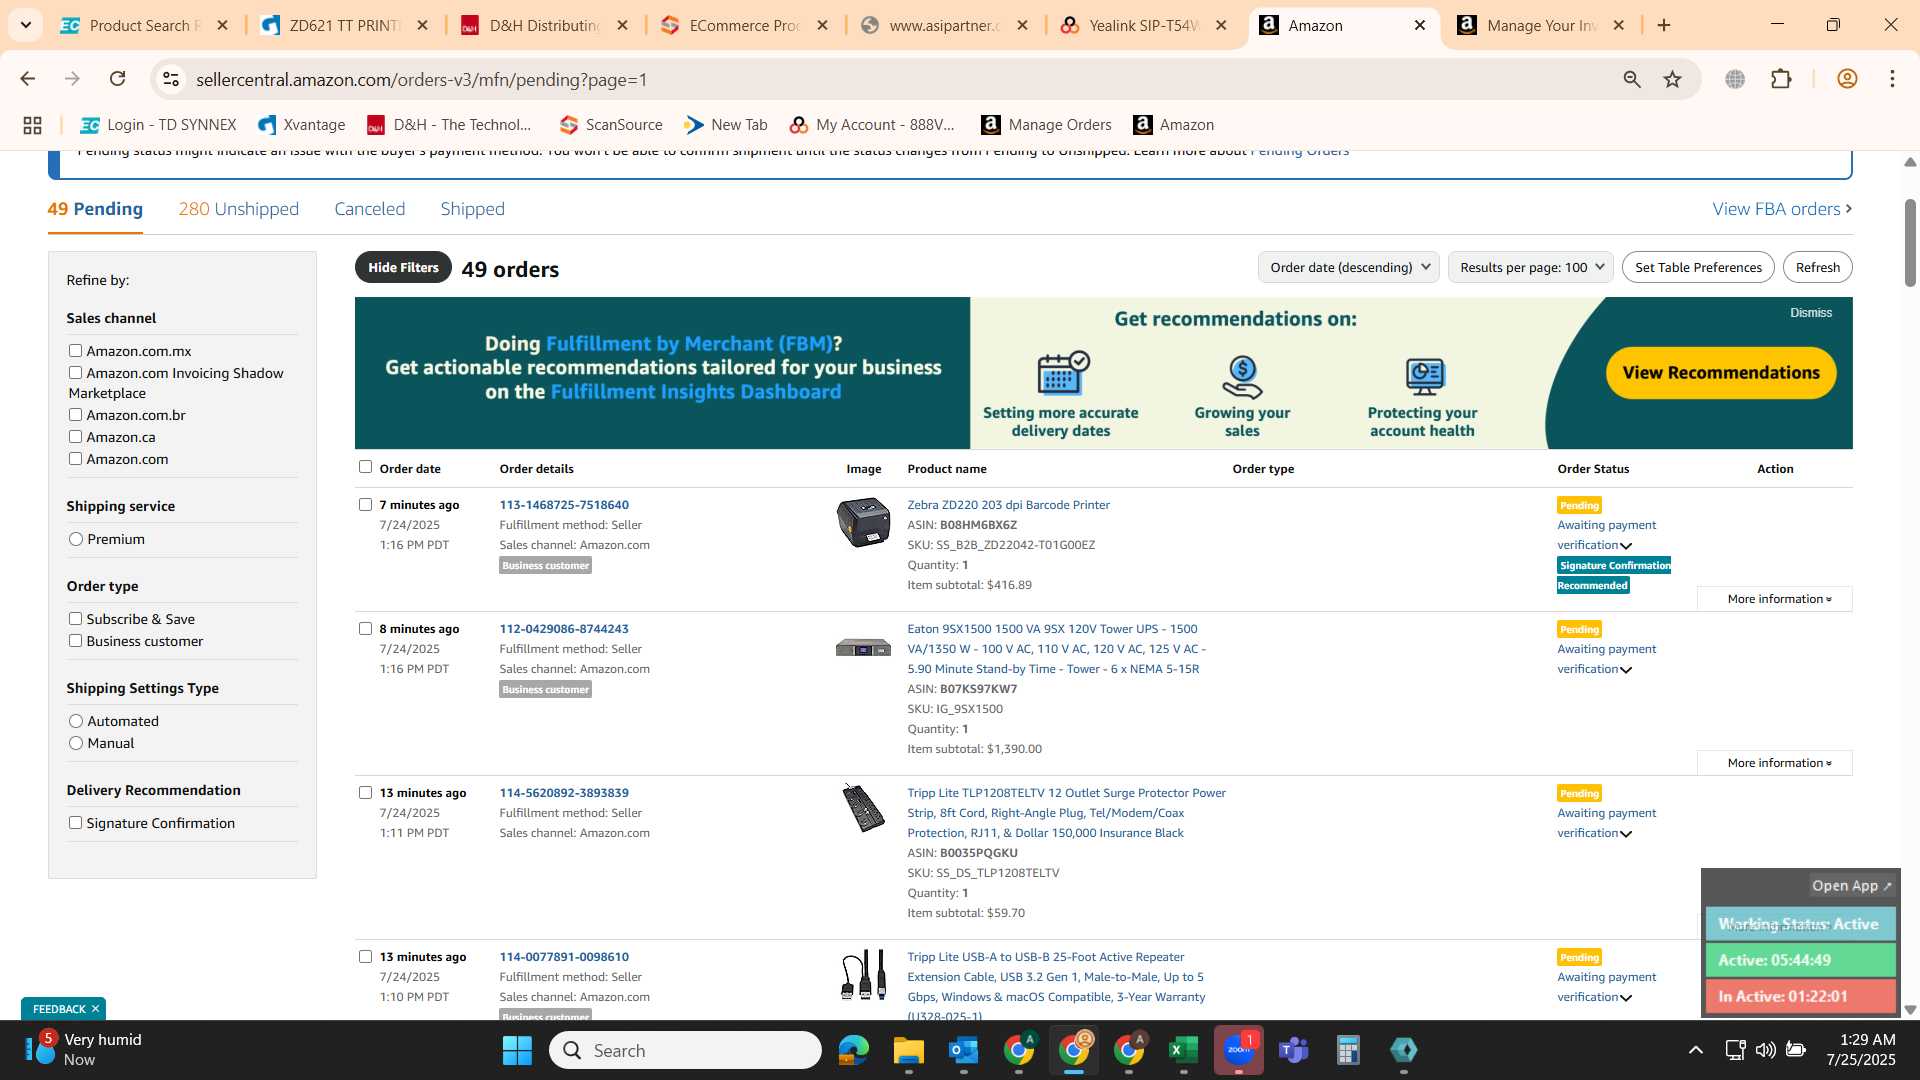
Task: Open the Shipped orders tab
Action: [472, 209]
